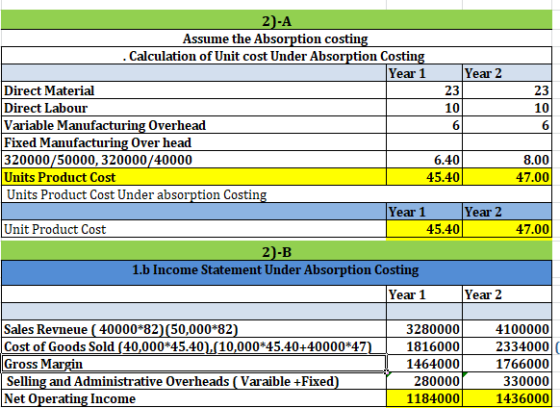Click Net Operating Income value 1184000
The width and height of the screenshot is (560, 408).
[424, 398]
